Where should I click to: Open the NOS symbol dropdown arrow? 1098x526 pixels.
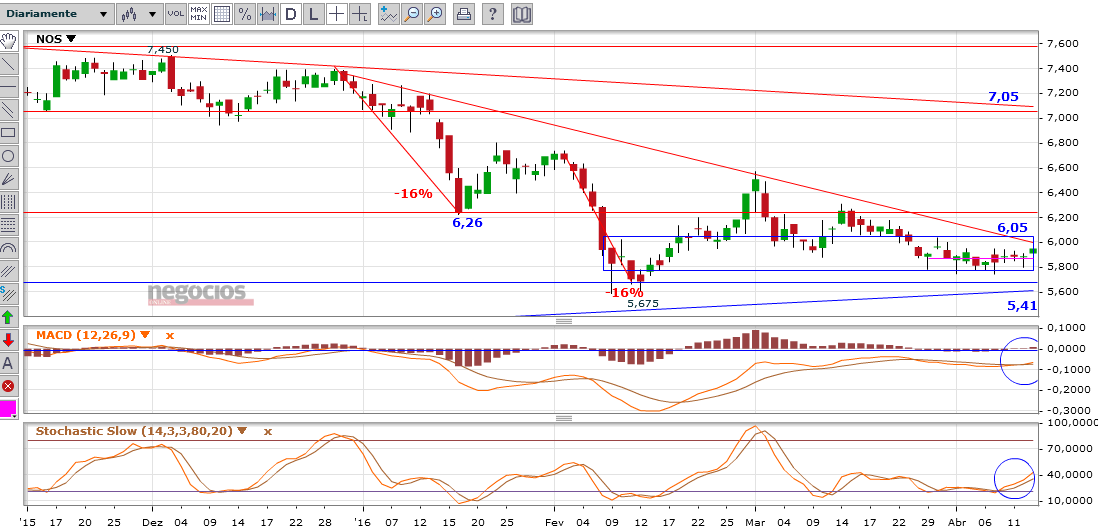click(x=71, y=40)
